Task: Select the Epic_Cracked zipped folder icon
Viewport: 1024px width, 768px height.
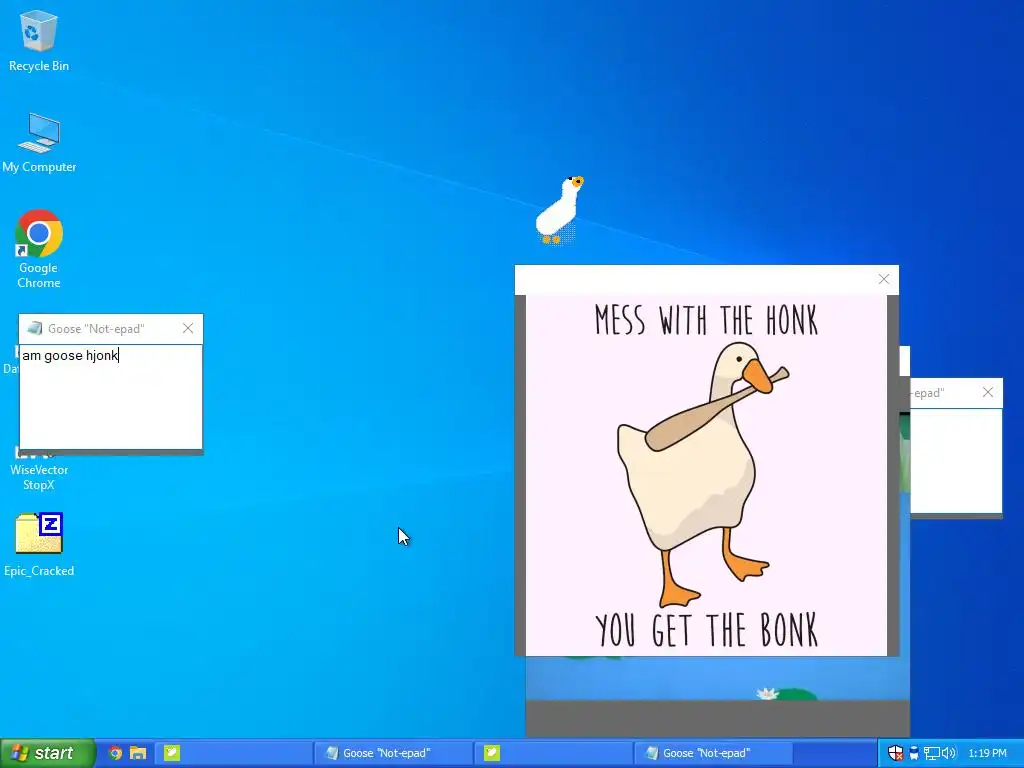Action: tap(39, 545)
